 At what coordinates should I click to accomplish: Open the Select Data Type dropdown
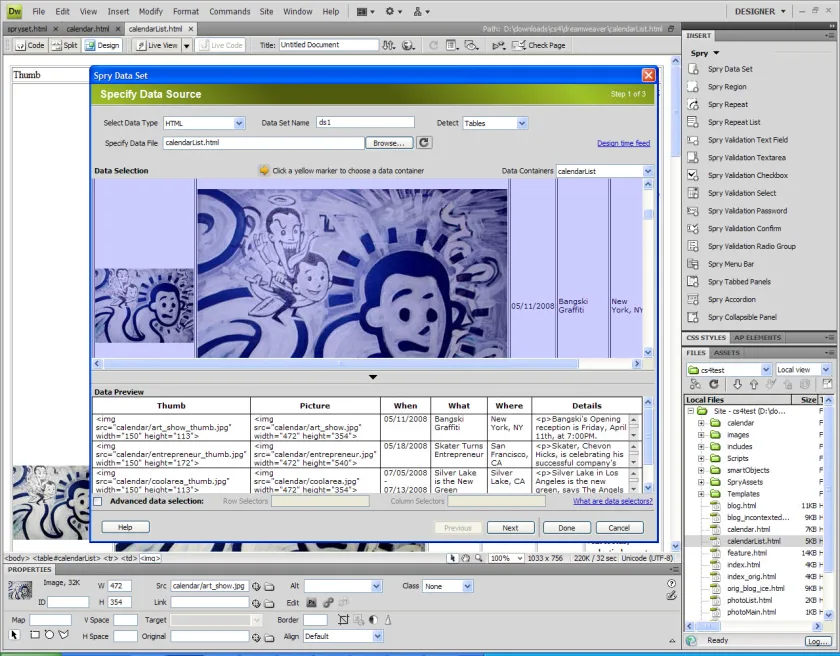pos(239,123)
